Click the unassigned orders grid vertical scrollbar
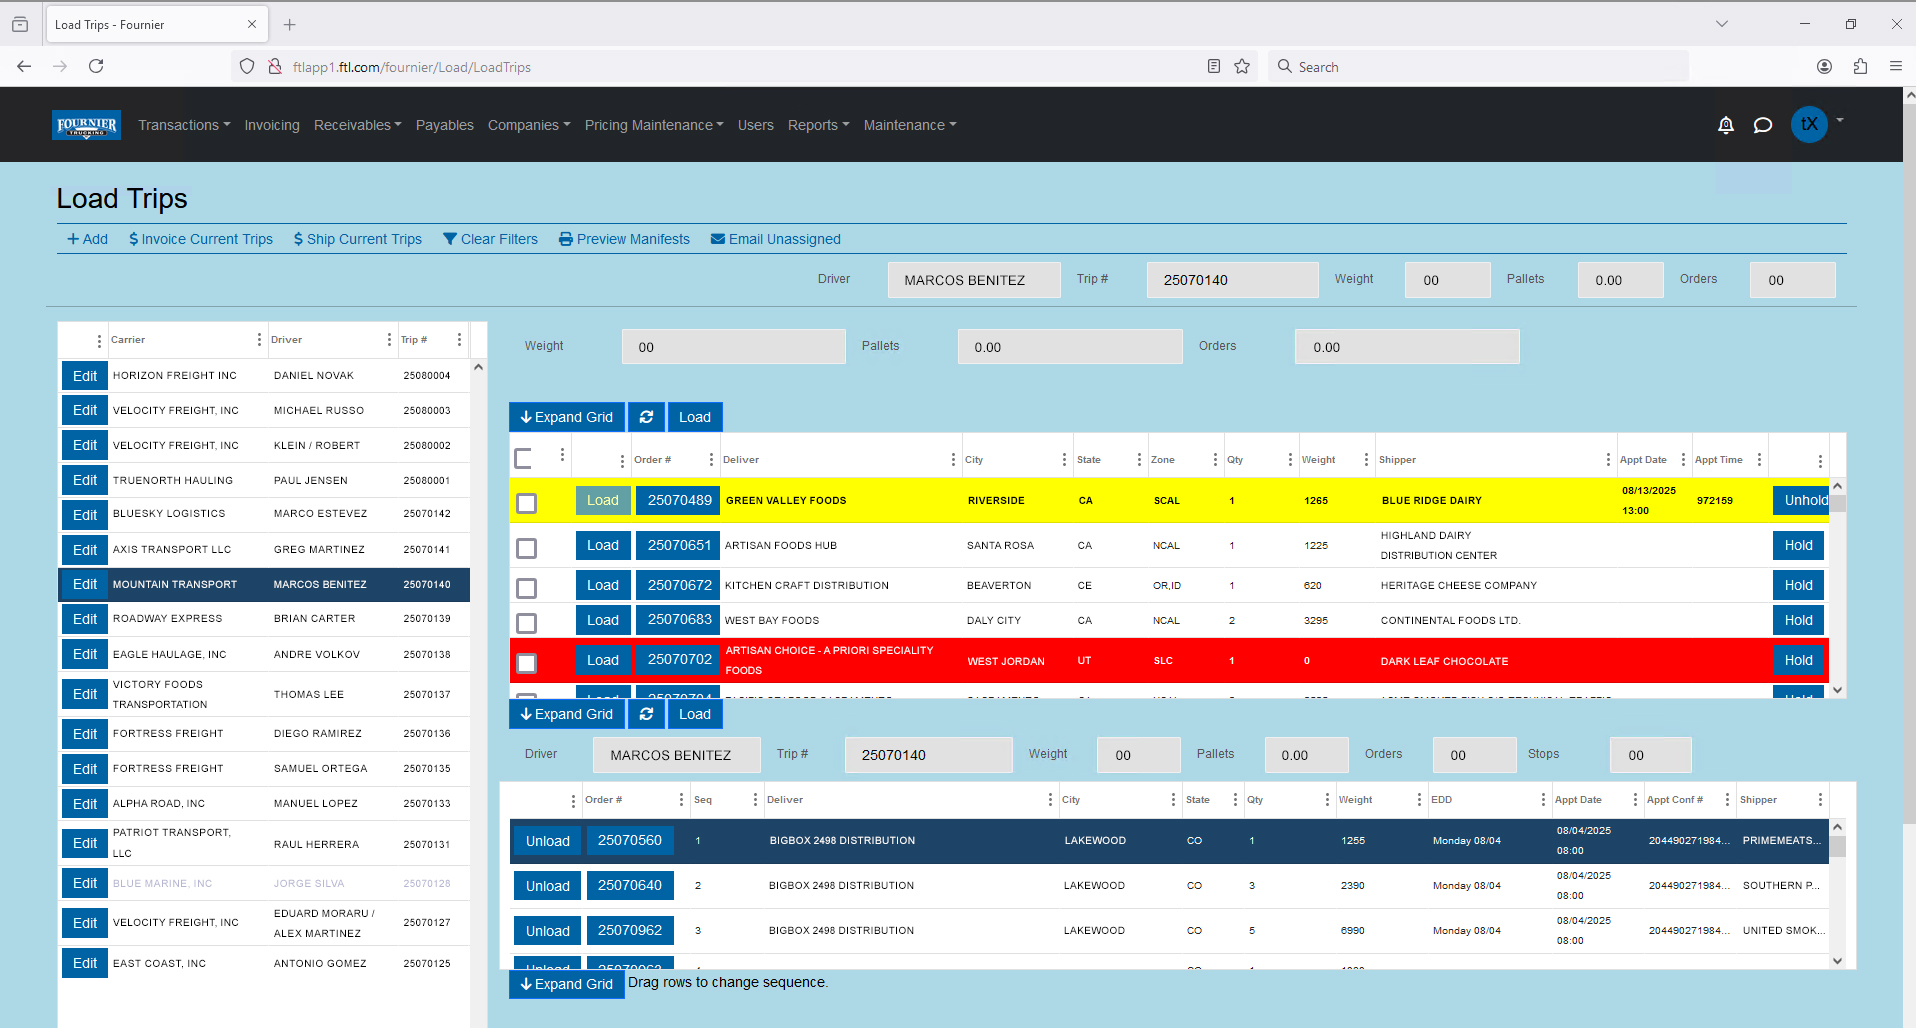The width and height of the screenshot is (1916, 1028). (1837, 590)
